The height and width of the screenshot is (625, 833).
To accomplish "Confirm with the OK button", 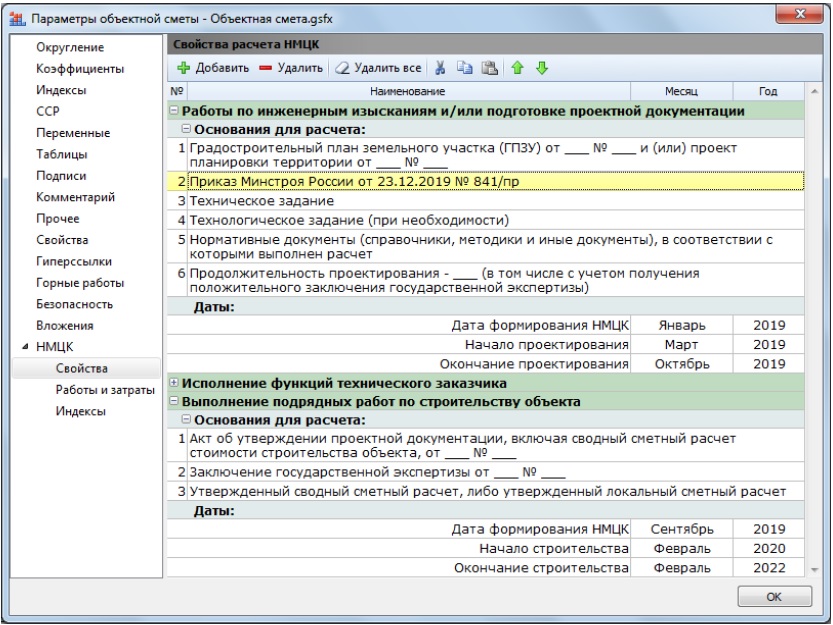I will 775,596.
